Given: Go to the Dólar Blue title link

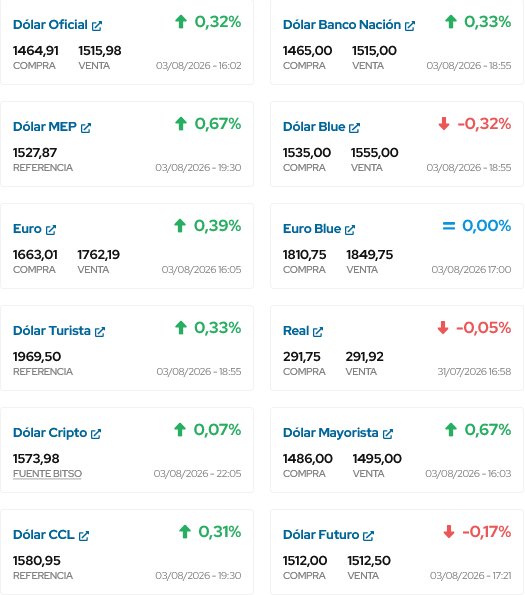Looking at the screenshot, I should 314,127.
